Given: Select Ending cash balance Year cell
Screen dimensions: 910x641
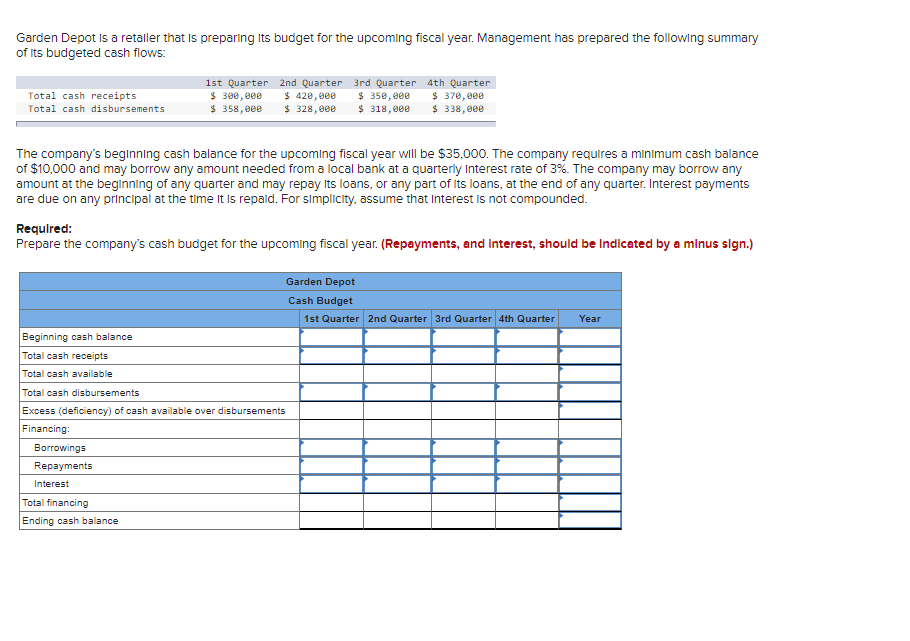Looking at the screenshot, I should pyautogui.click(x=590, y=520).
